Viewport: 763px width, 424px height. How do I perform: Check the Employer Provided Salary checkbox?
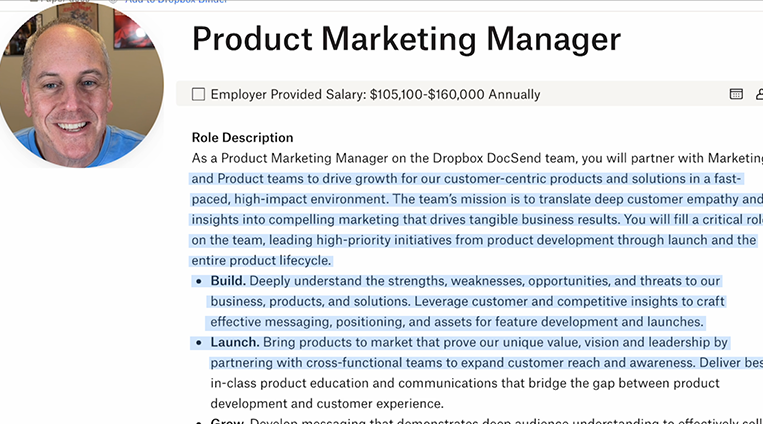point(198,95)
